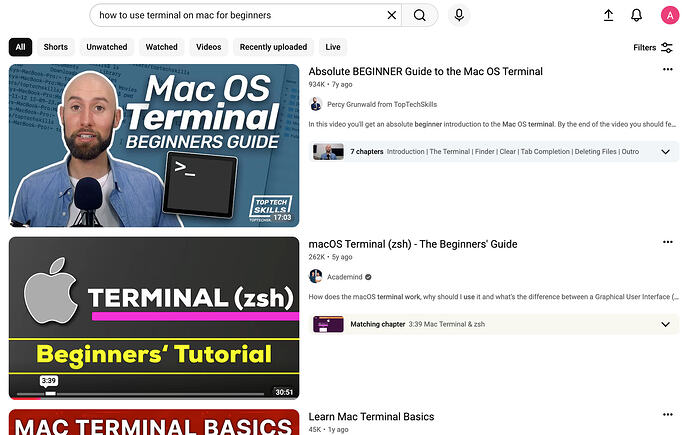Visit Percy Grunwald from TopTechSkills channel name
The width and height of the screenshot is (690, 435).
pos(382,105)
